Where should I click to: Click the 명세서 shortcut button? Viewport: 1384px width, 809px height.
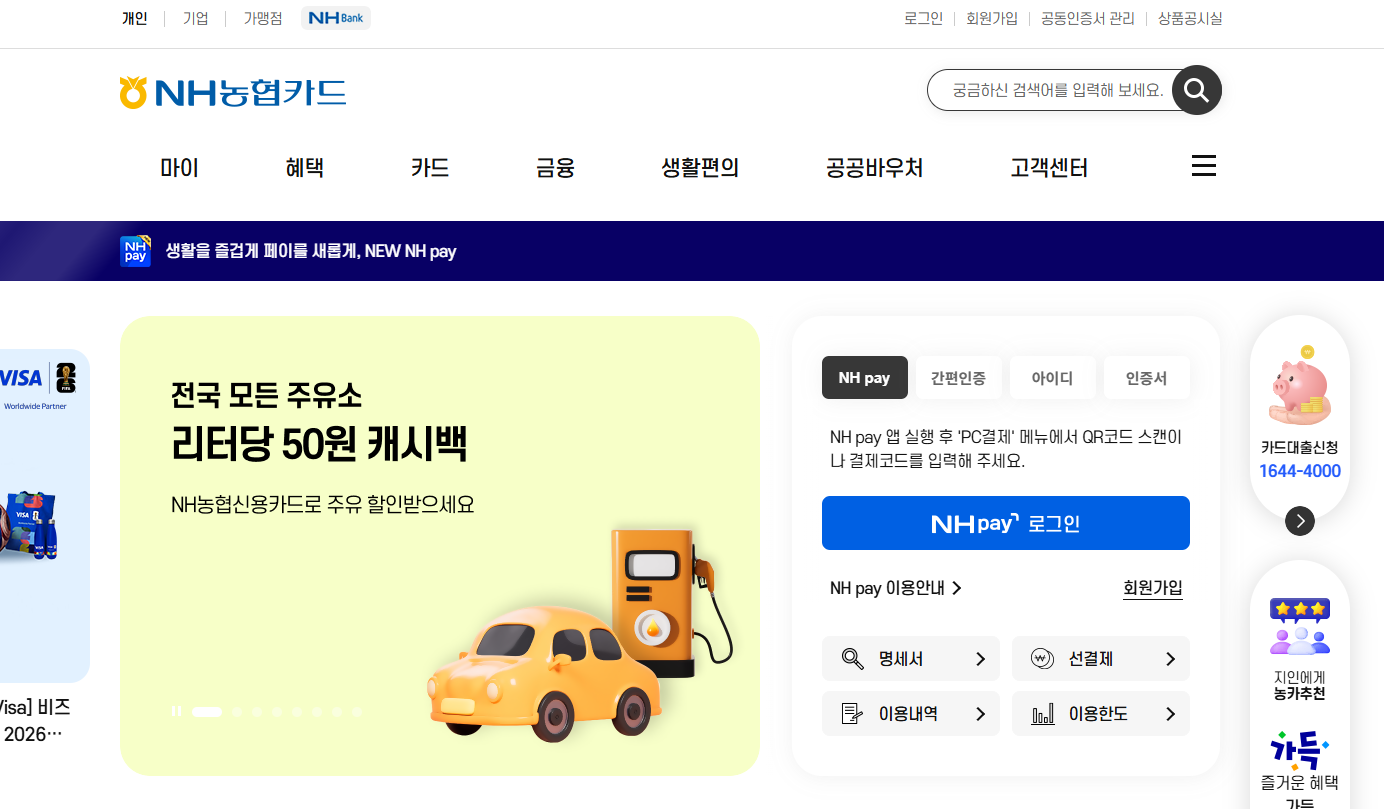click(x=911, y=659)
